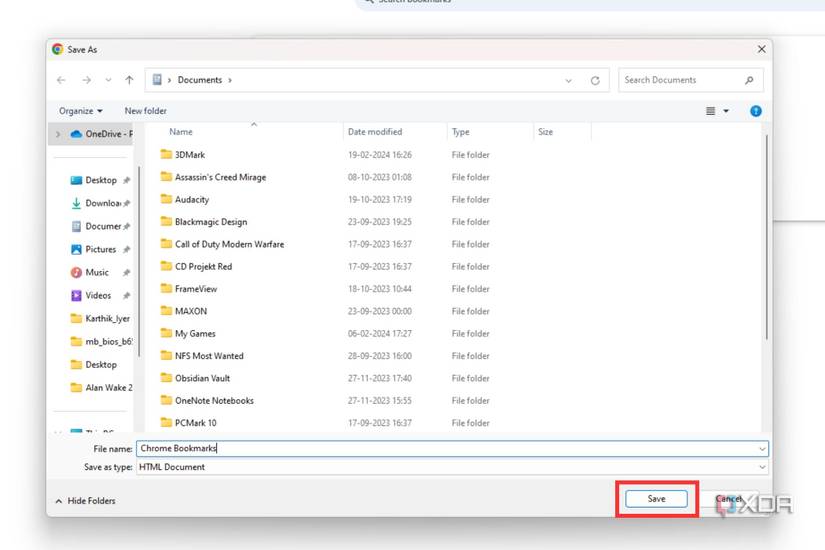Create a New folder
This screenshot has height=550, width=825.
[x=146, y=111]
